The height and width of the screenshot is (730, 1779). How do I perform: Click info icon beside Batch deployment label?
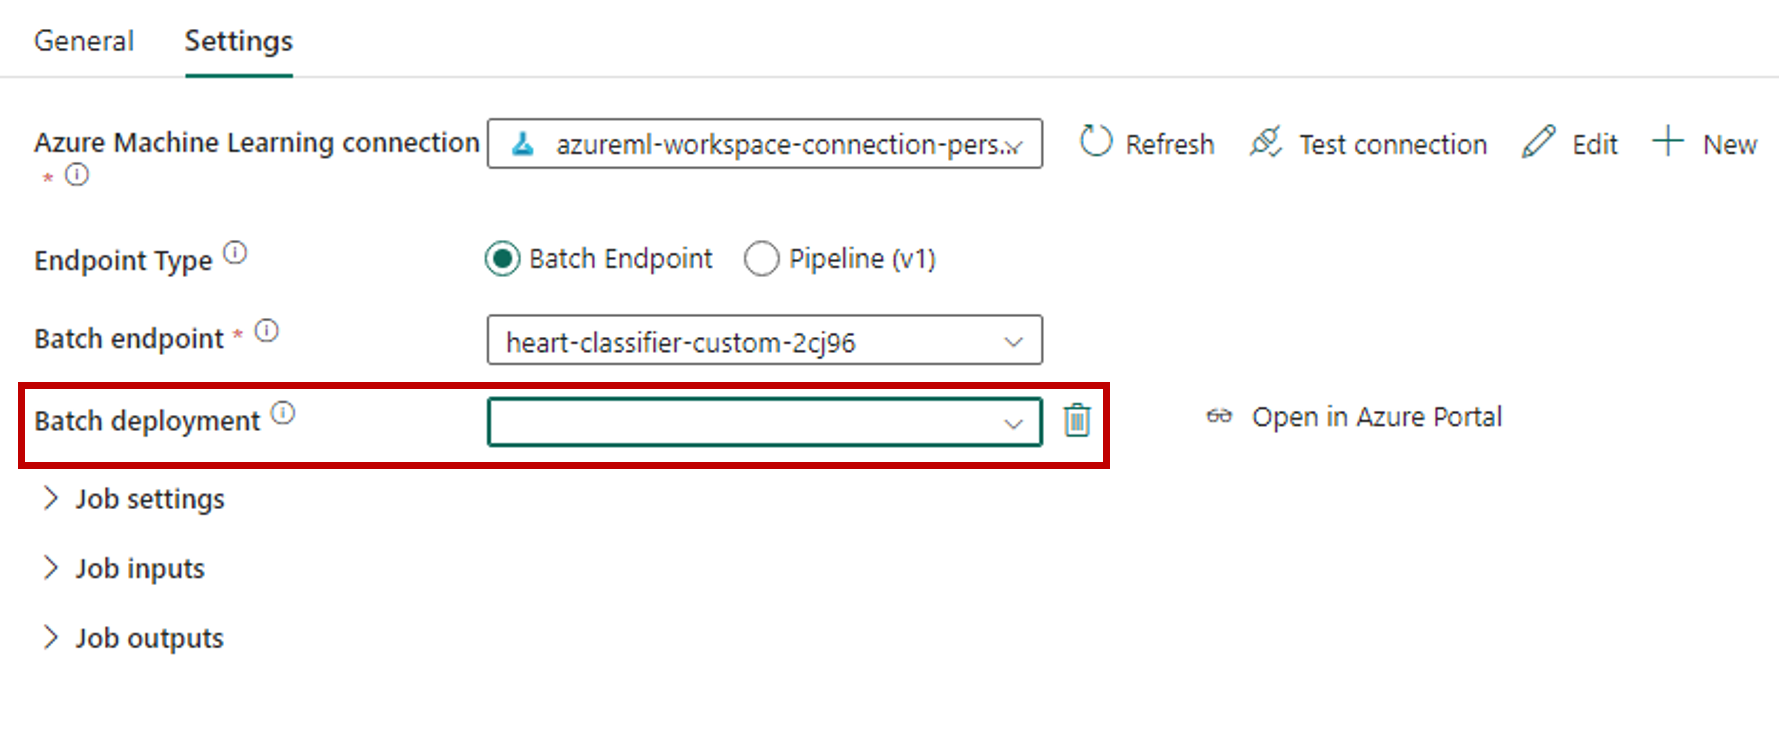click(284, 413)
